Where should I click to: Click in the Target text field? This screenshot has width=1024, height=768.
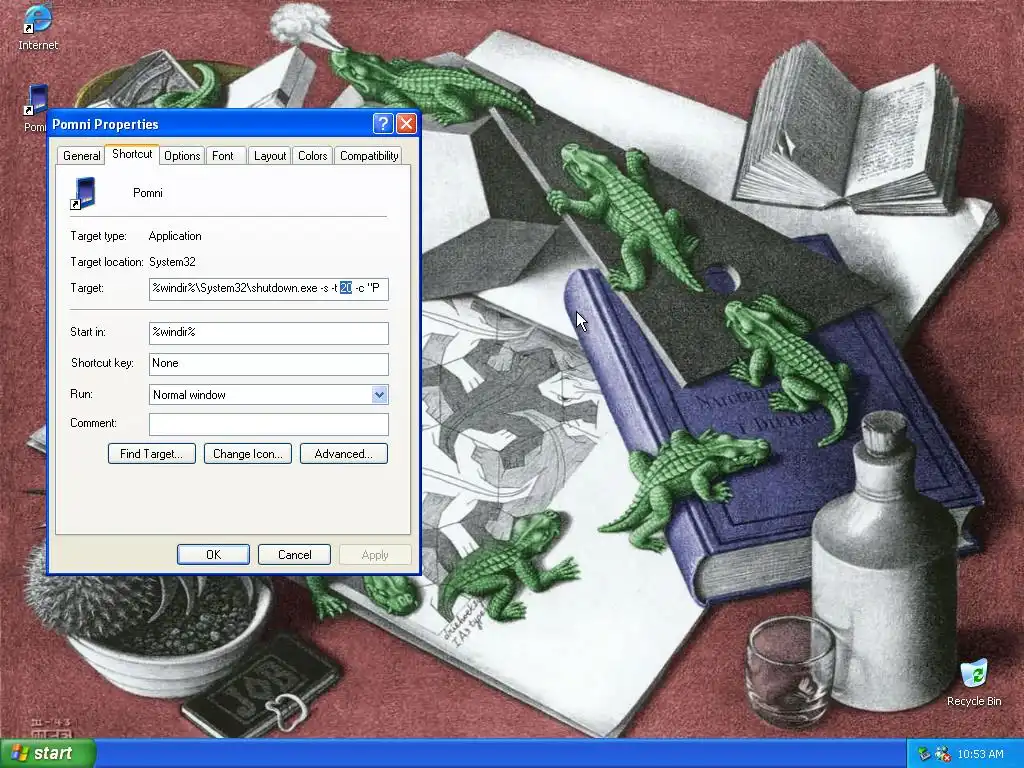[268, 289]
